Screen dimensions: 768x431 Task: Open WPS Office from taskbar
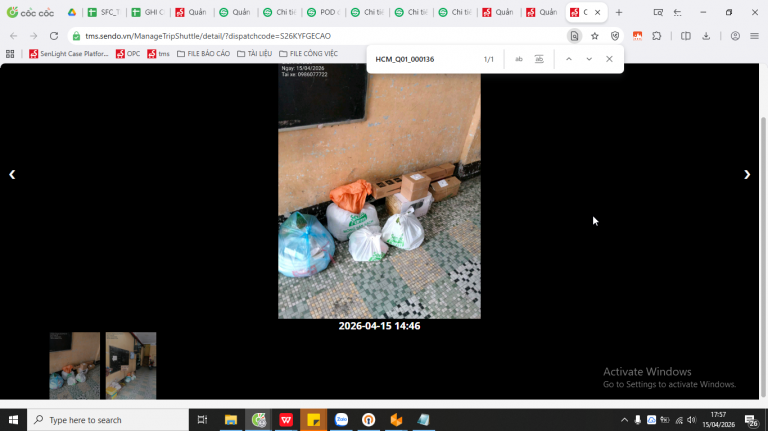pyautogui.click(x=286, y=420)
